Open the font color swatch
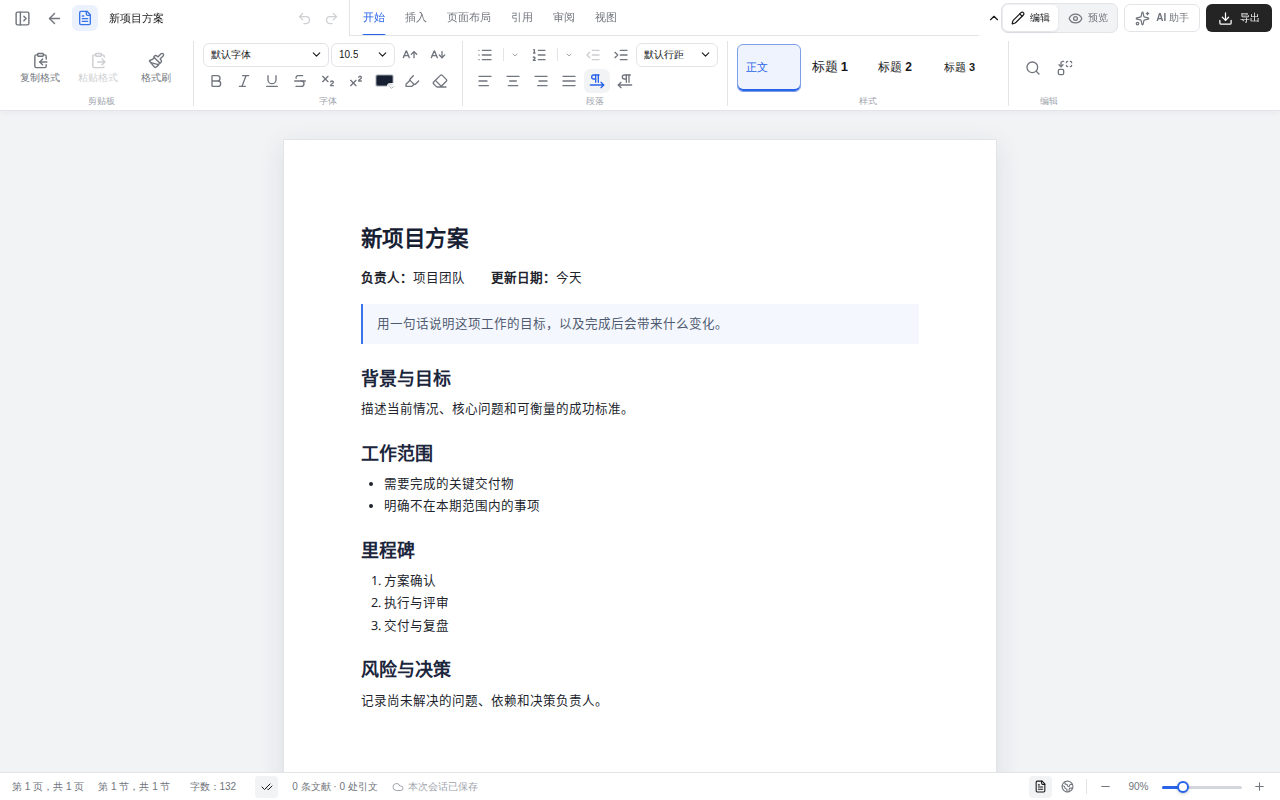The width and height of the screenshot is (1280, 800). coord(384,82)
